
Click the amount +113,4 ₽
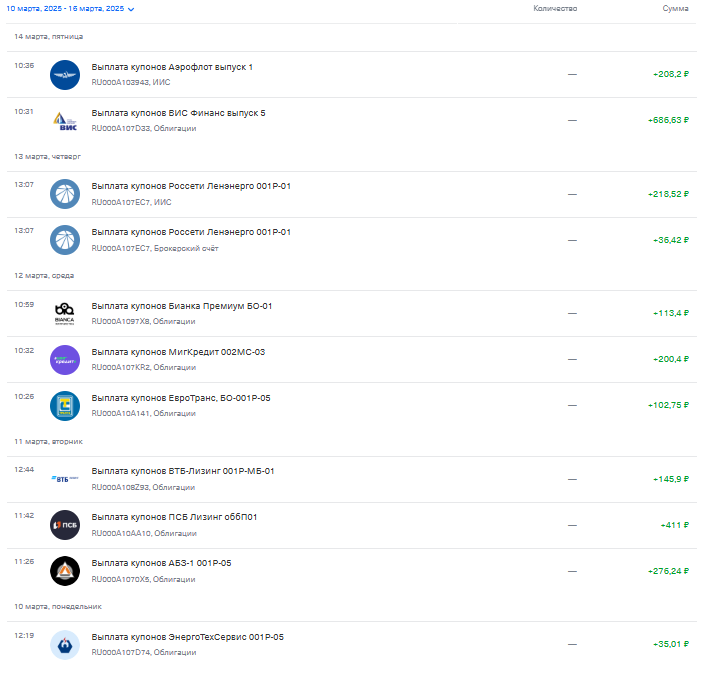(x=671, y=313)
